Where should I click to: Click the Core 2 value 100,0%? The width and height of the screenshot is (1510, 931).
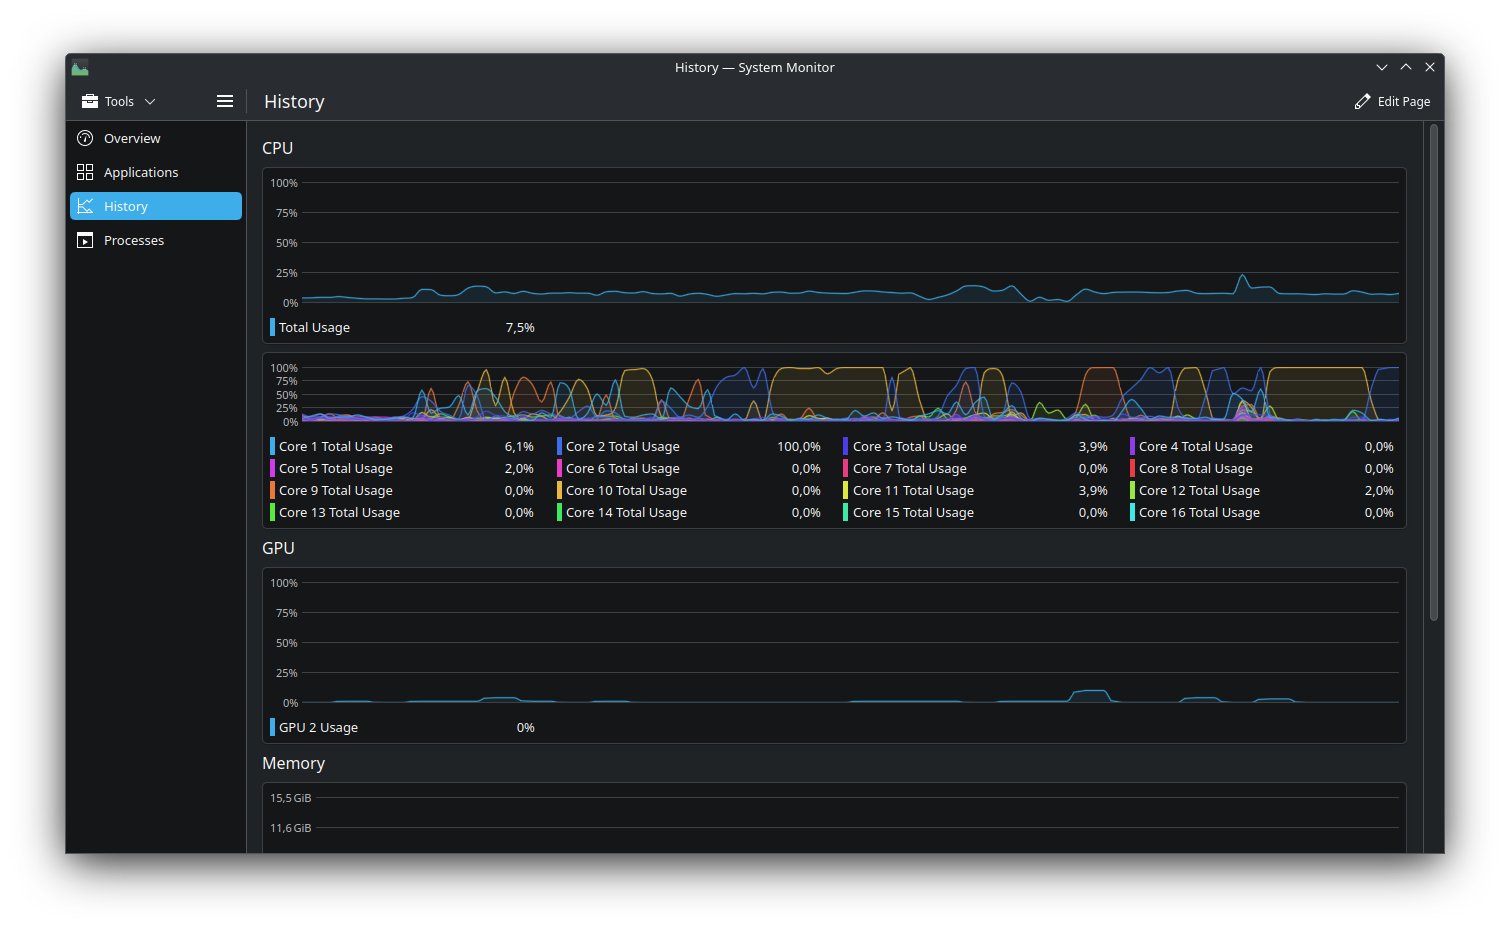(x=799, y=446)
